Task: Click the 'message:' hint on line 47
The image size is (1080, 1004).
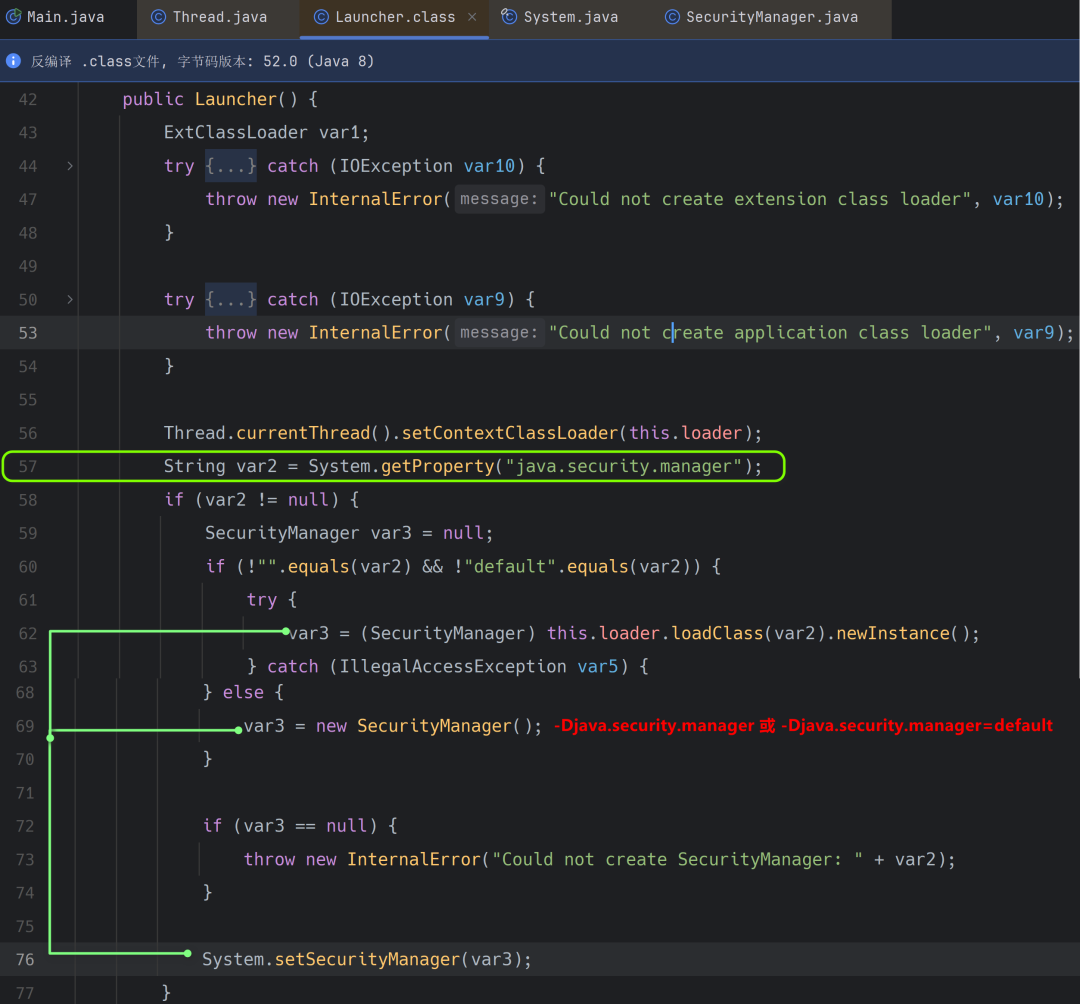Action: tap(499, 199)
